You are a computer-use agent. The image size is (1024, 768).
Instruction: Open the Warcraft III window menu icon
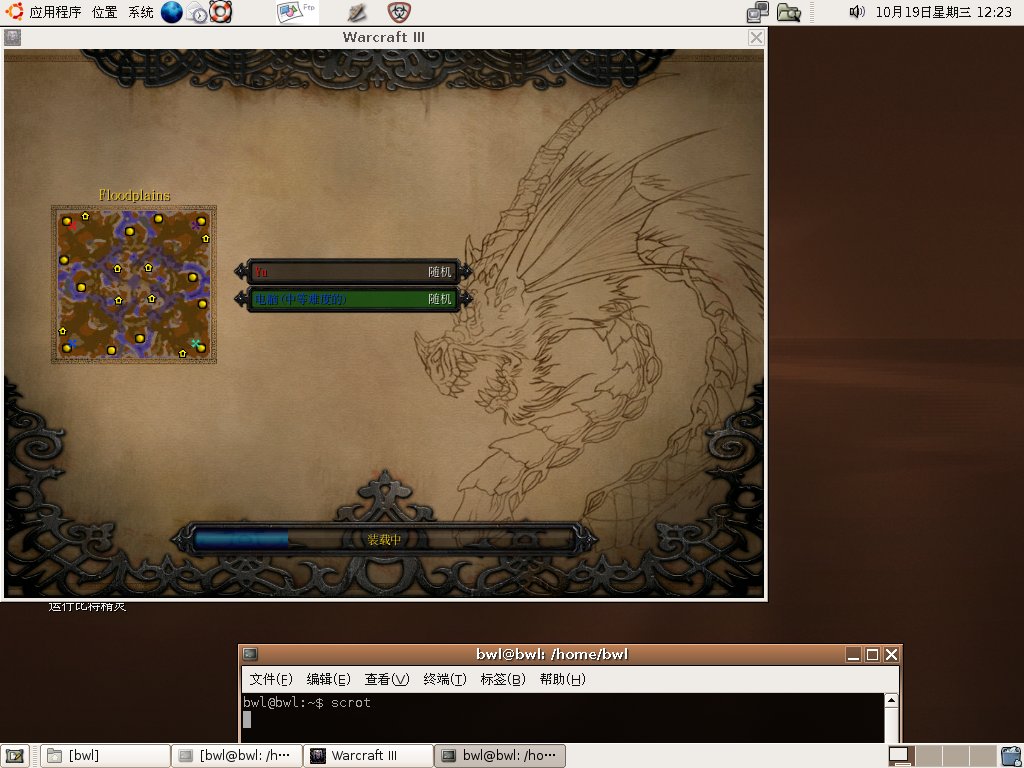coord(12,37)
